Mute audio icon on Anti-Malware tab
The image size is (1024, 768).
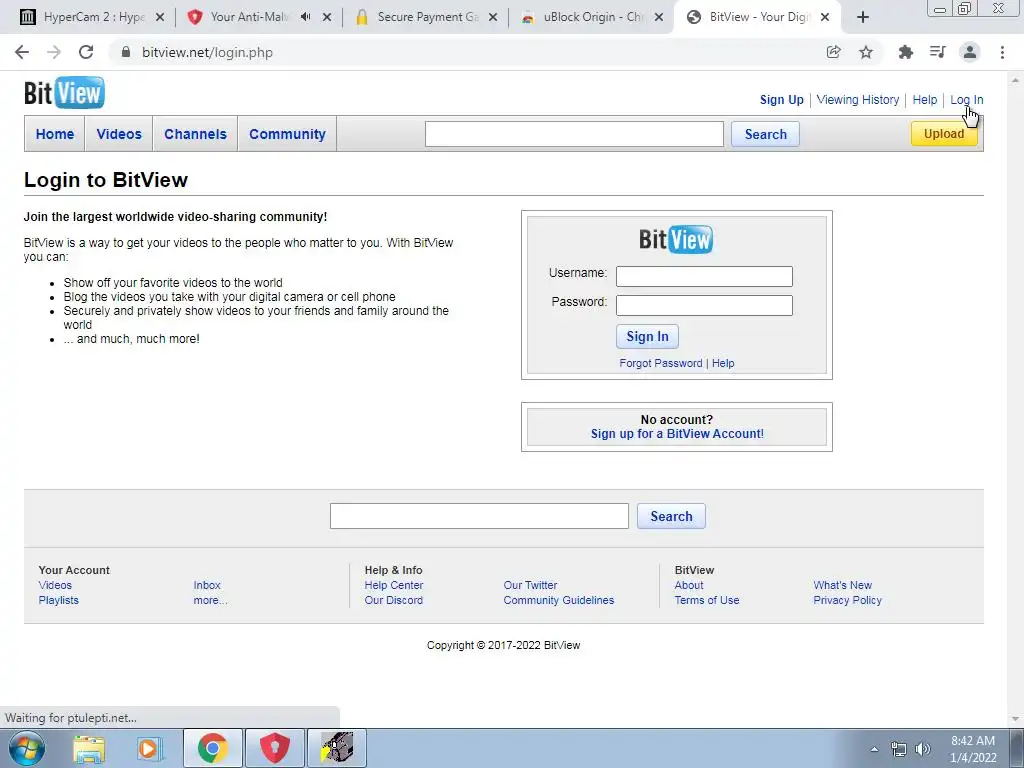pyautogui.click(x=306, y=17)
